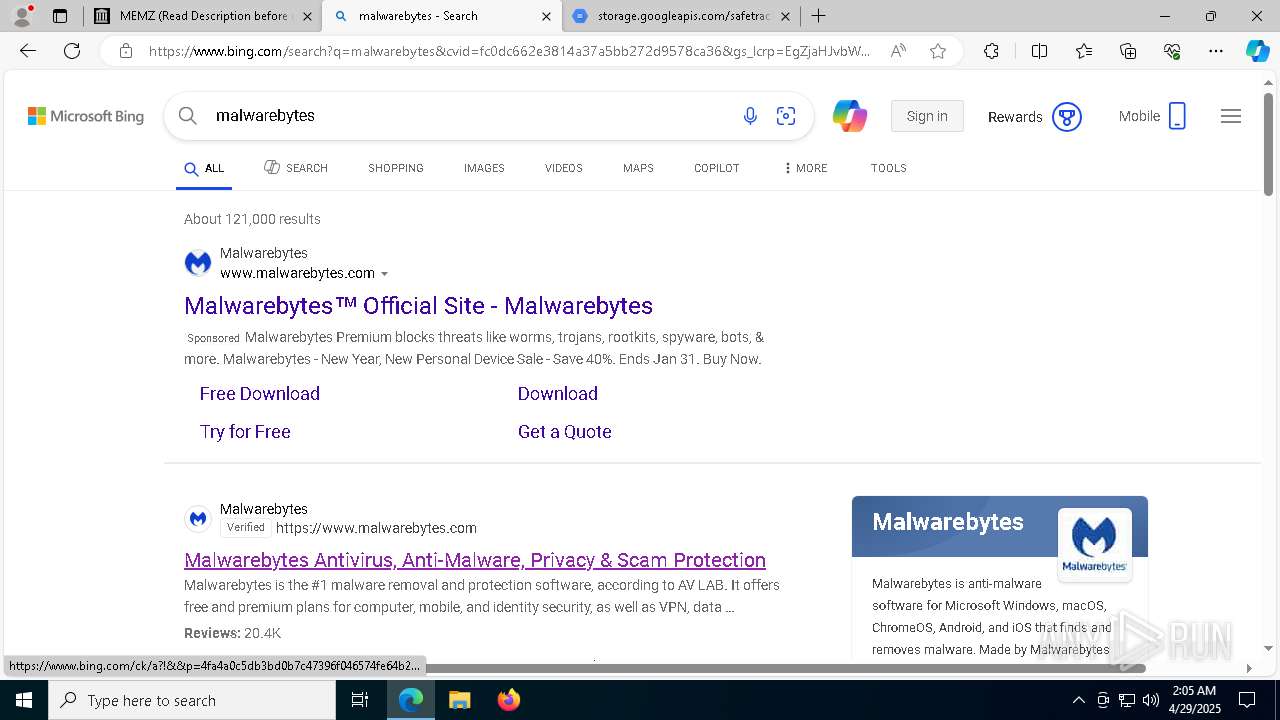
Task: Open the Split screen icon
Action: click(1039, 51)
